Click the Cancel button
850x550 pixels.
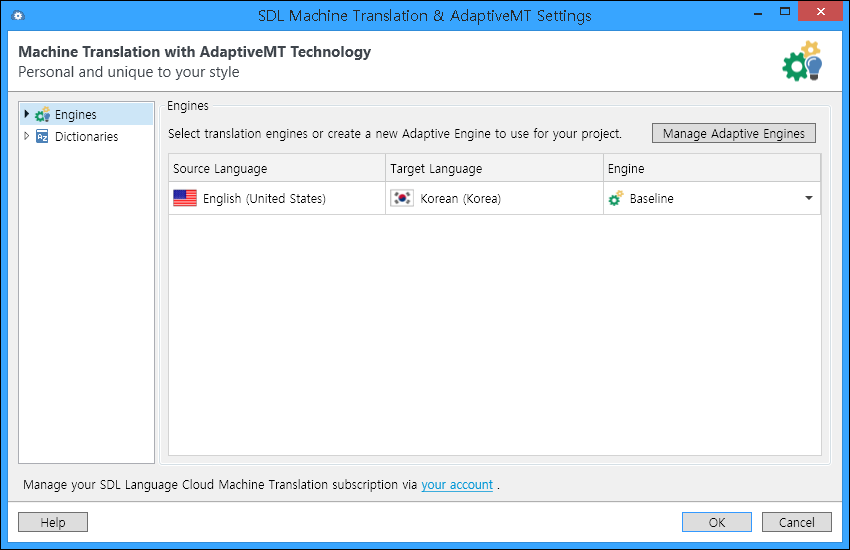(796, 522)
